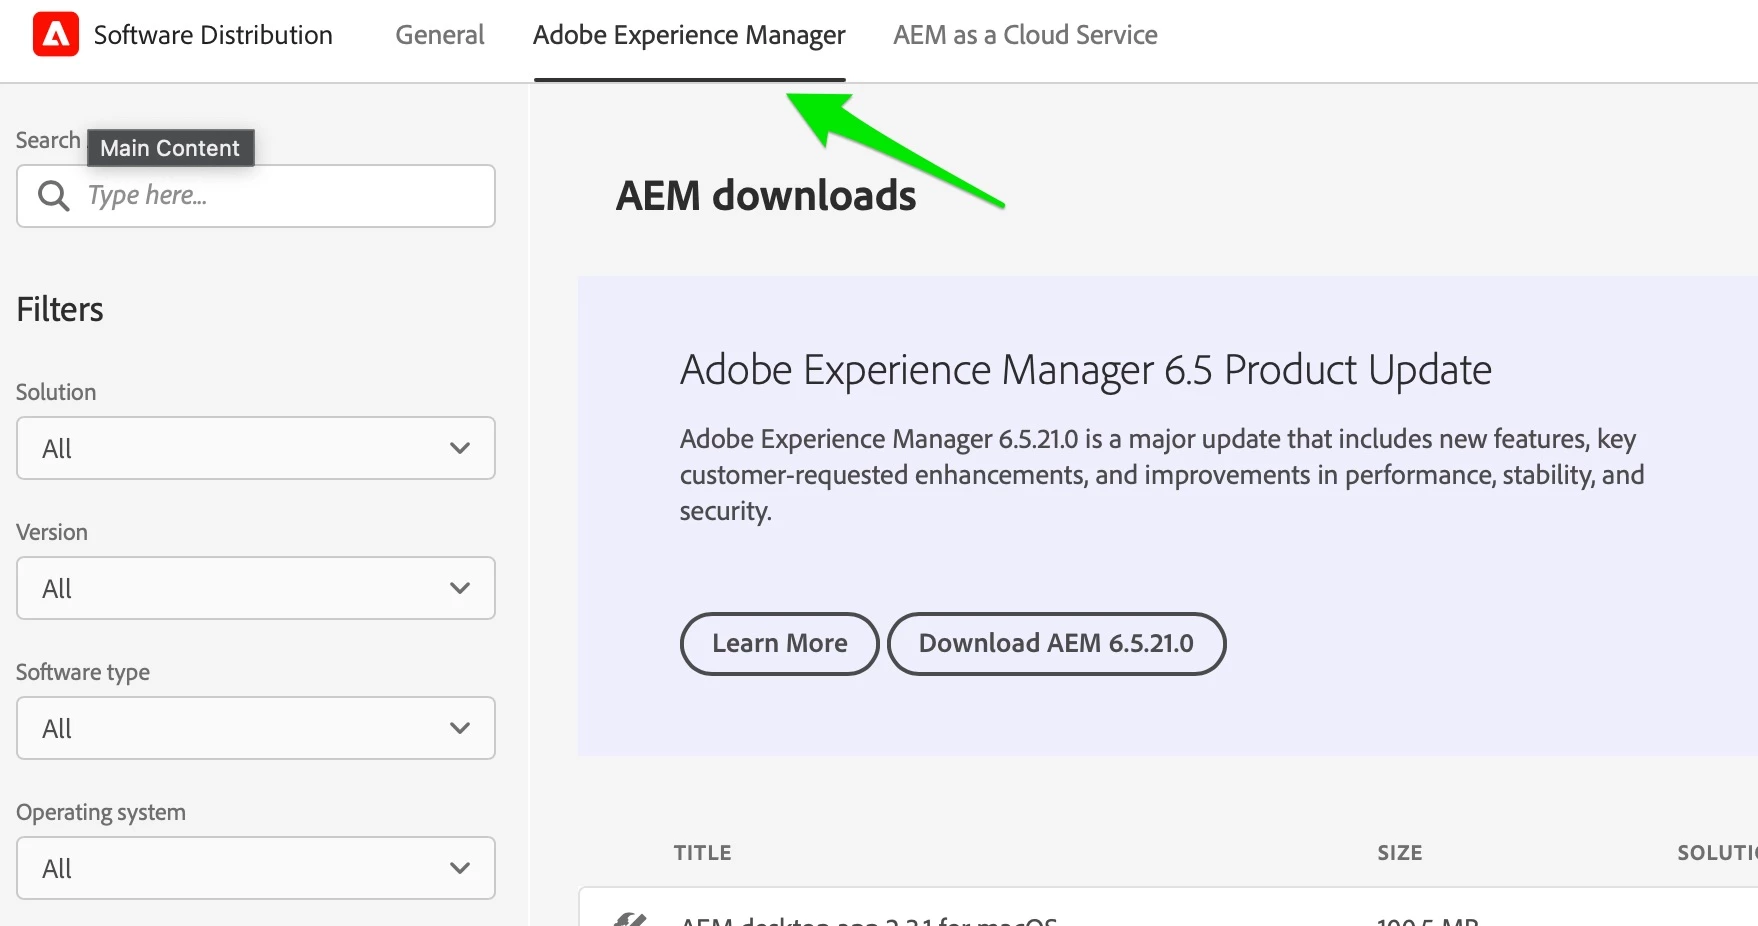Click the Software Distribution title link
Screen dimensions: 1758x926
(213, 35)
